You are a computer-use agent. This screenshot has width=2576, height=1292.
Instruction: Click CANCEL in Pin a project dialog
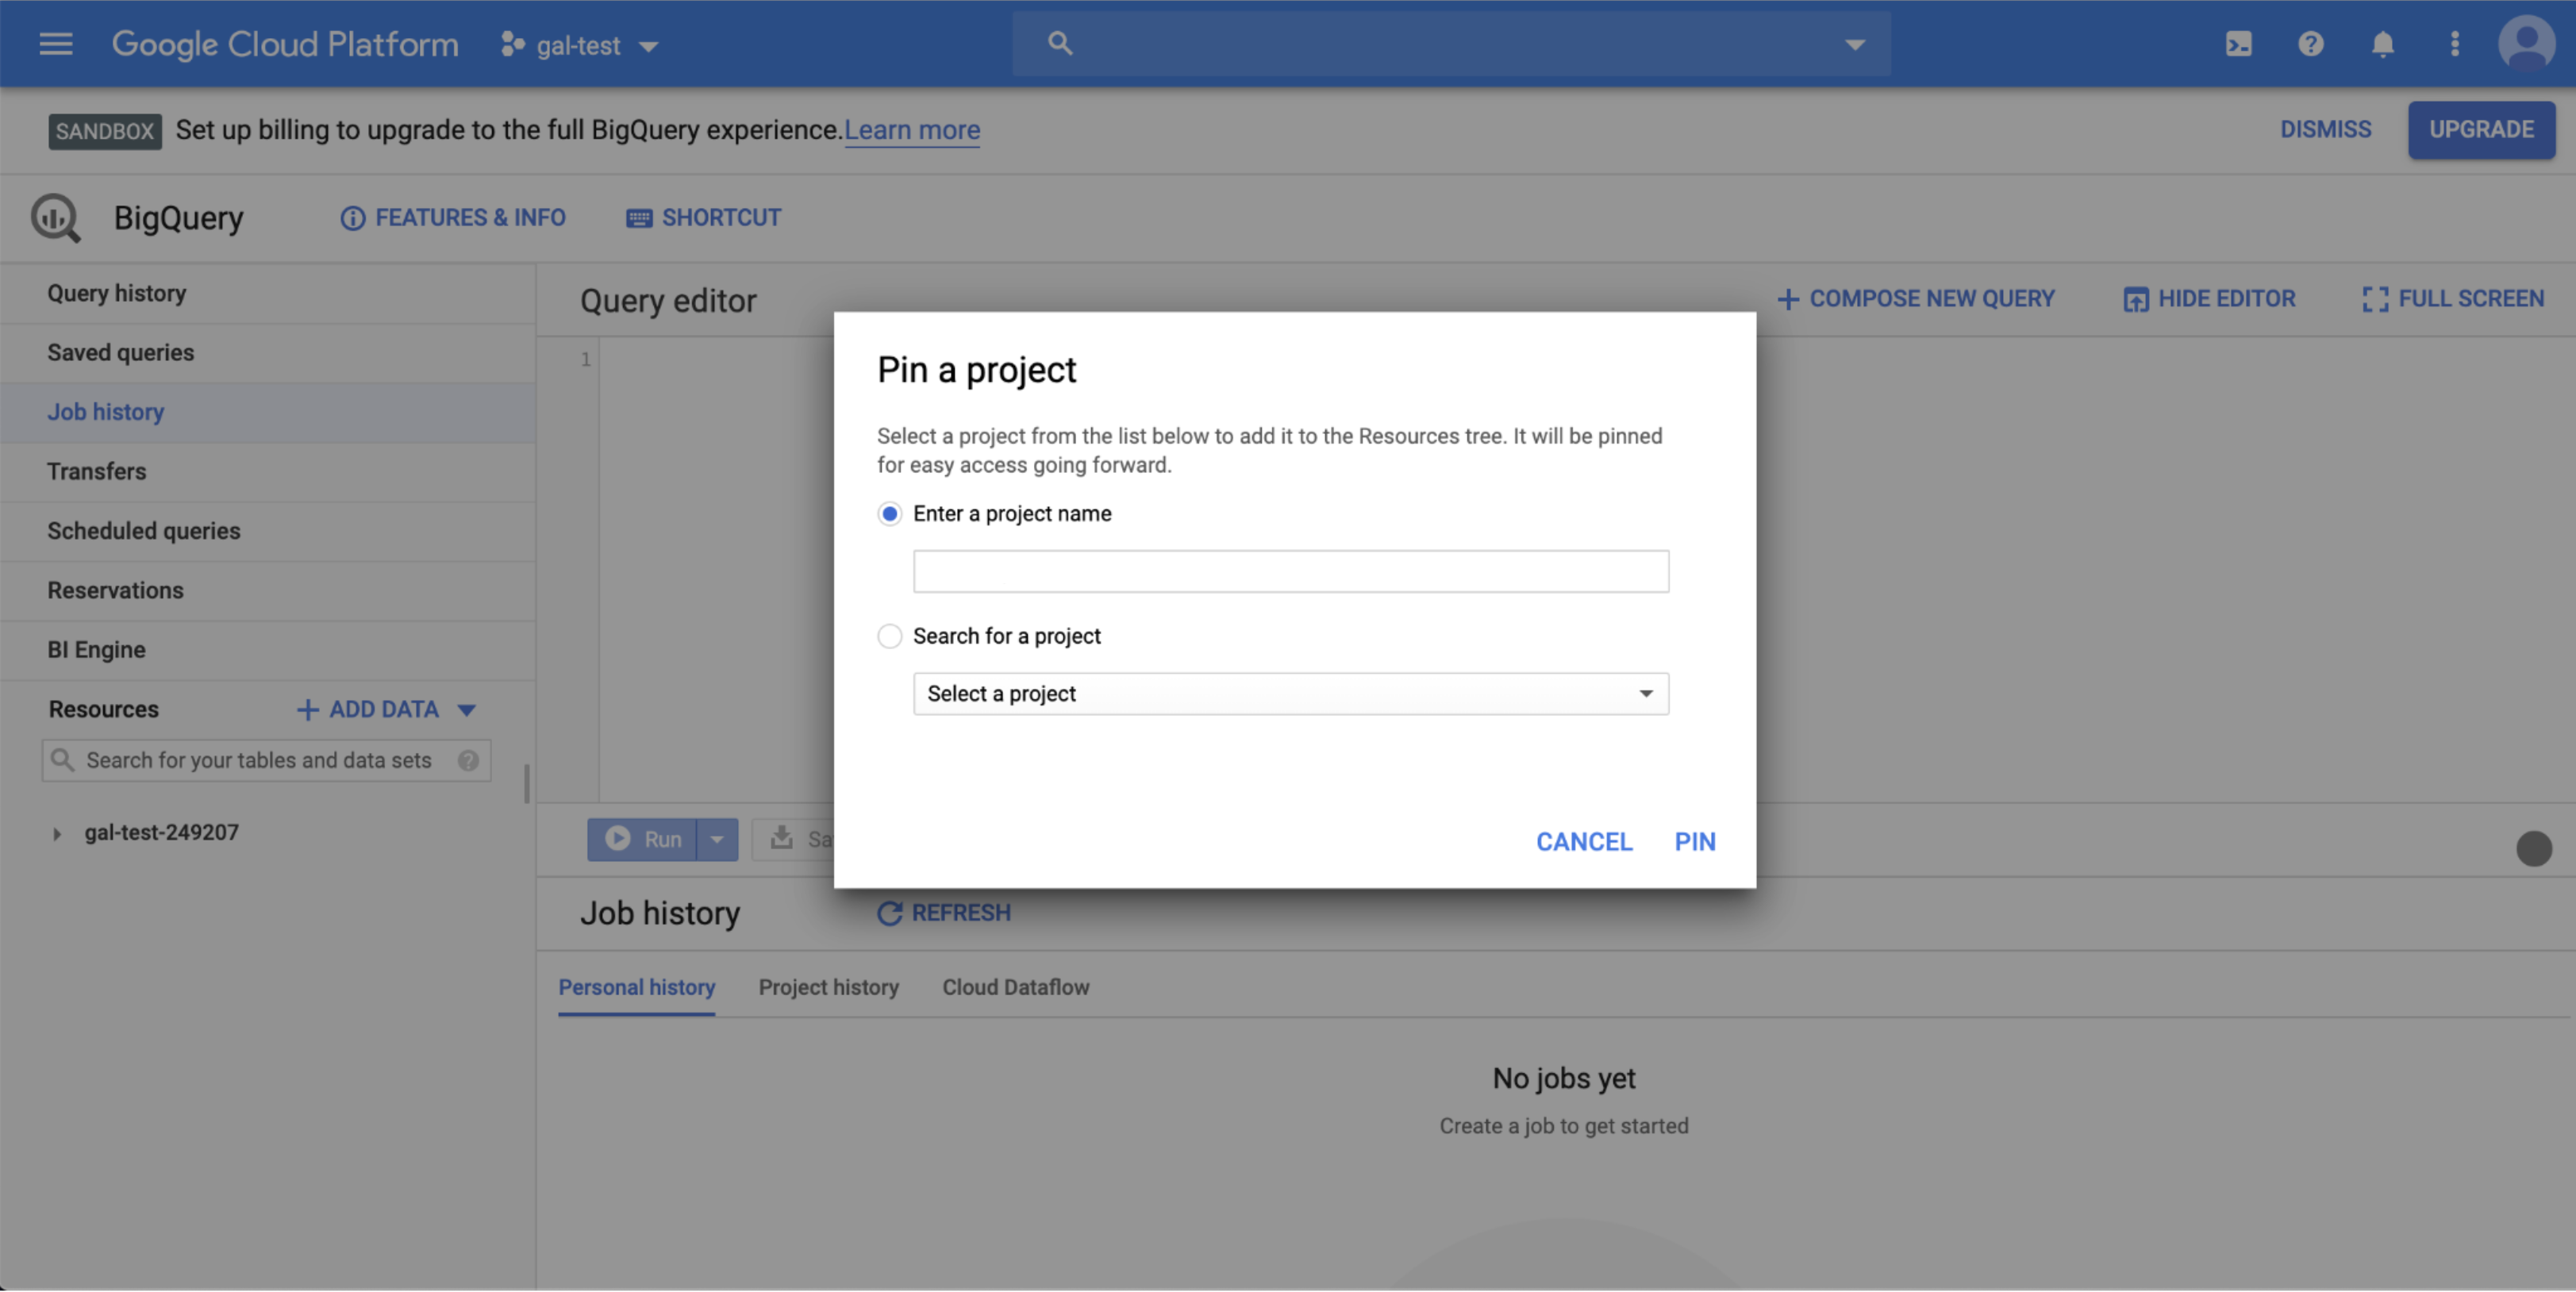pyautogui.click(x=1583, y=842)
